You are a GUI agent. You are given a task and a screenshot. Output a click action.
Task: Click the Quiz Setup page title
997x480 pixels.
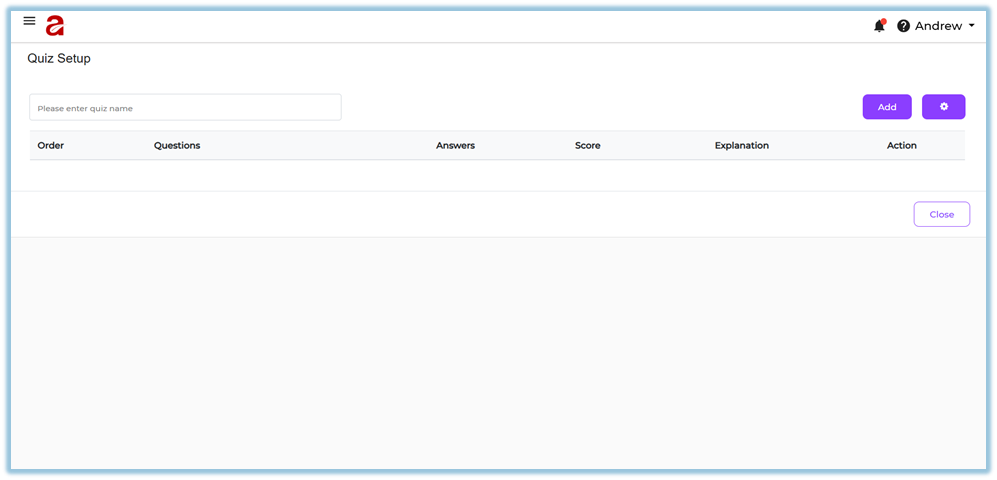59,59
